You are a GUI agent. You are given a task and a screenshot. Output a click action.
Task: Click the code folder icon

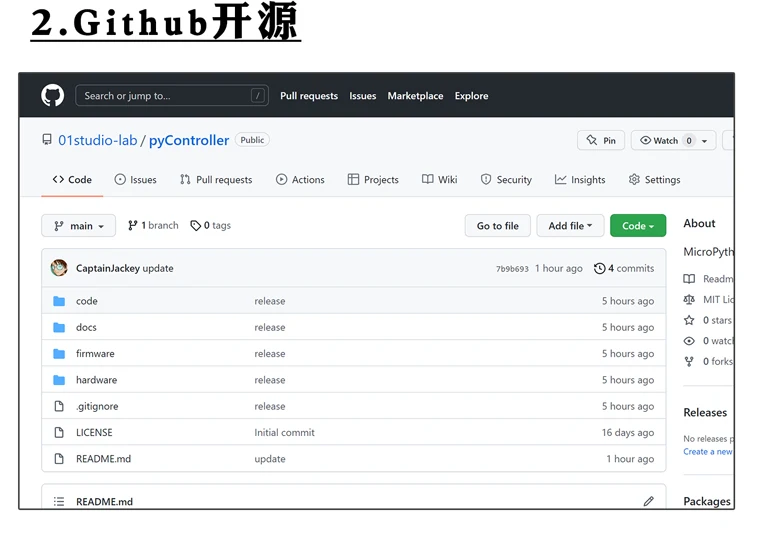point(59,301)
